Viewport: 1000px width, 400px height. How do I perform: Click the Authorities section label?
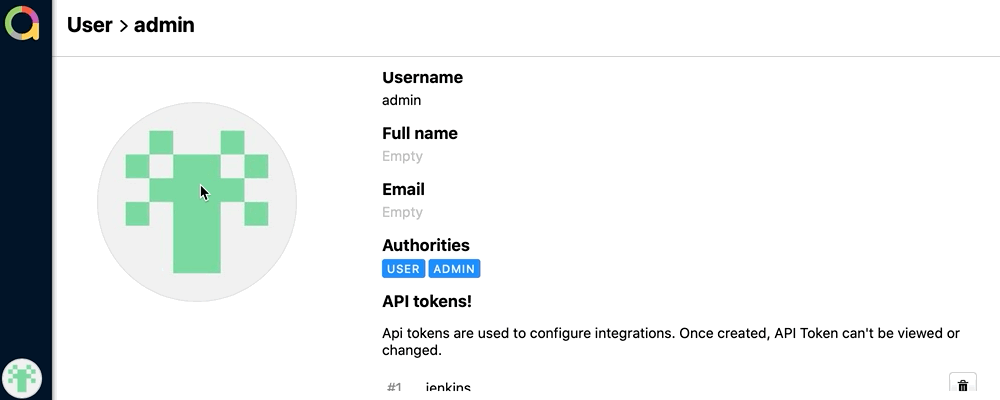point(425,245)
